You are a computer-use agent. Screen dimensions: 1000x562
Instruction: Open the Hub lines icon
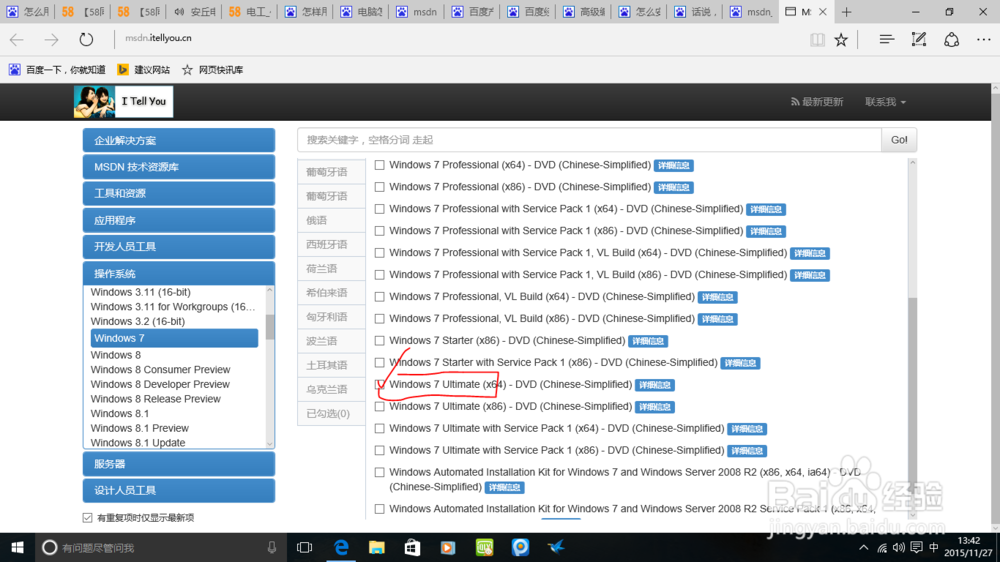click(x=886, y=40)
